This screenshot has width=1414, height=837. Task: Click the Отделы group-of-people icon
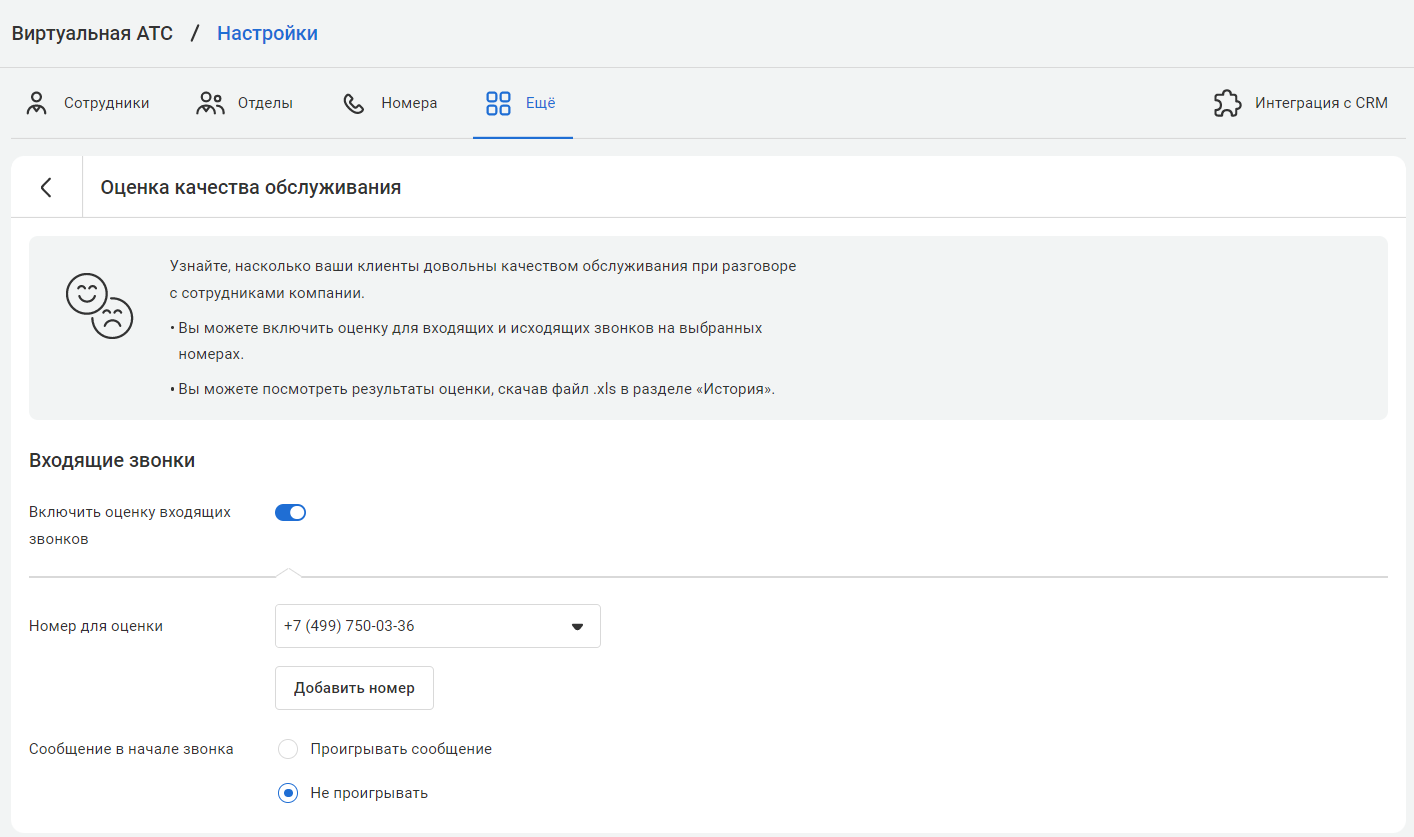pyautogui.click(x=210, y=103)
